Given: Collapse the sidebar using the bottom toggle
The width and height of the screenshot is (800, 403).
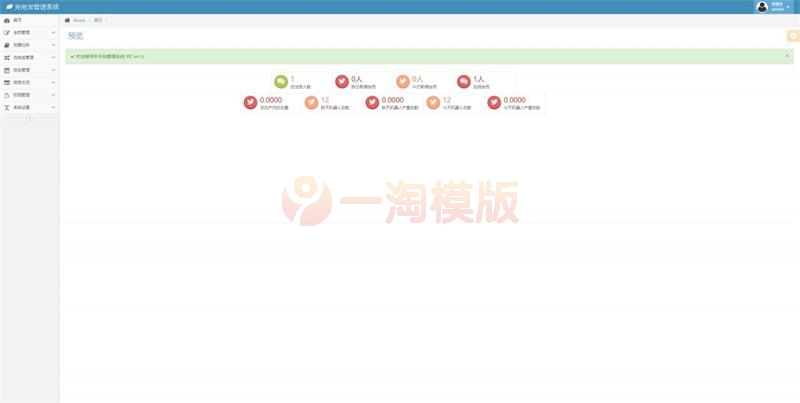Looking at the screenshot, I should pos(29,118).
